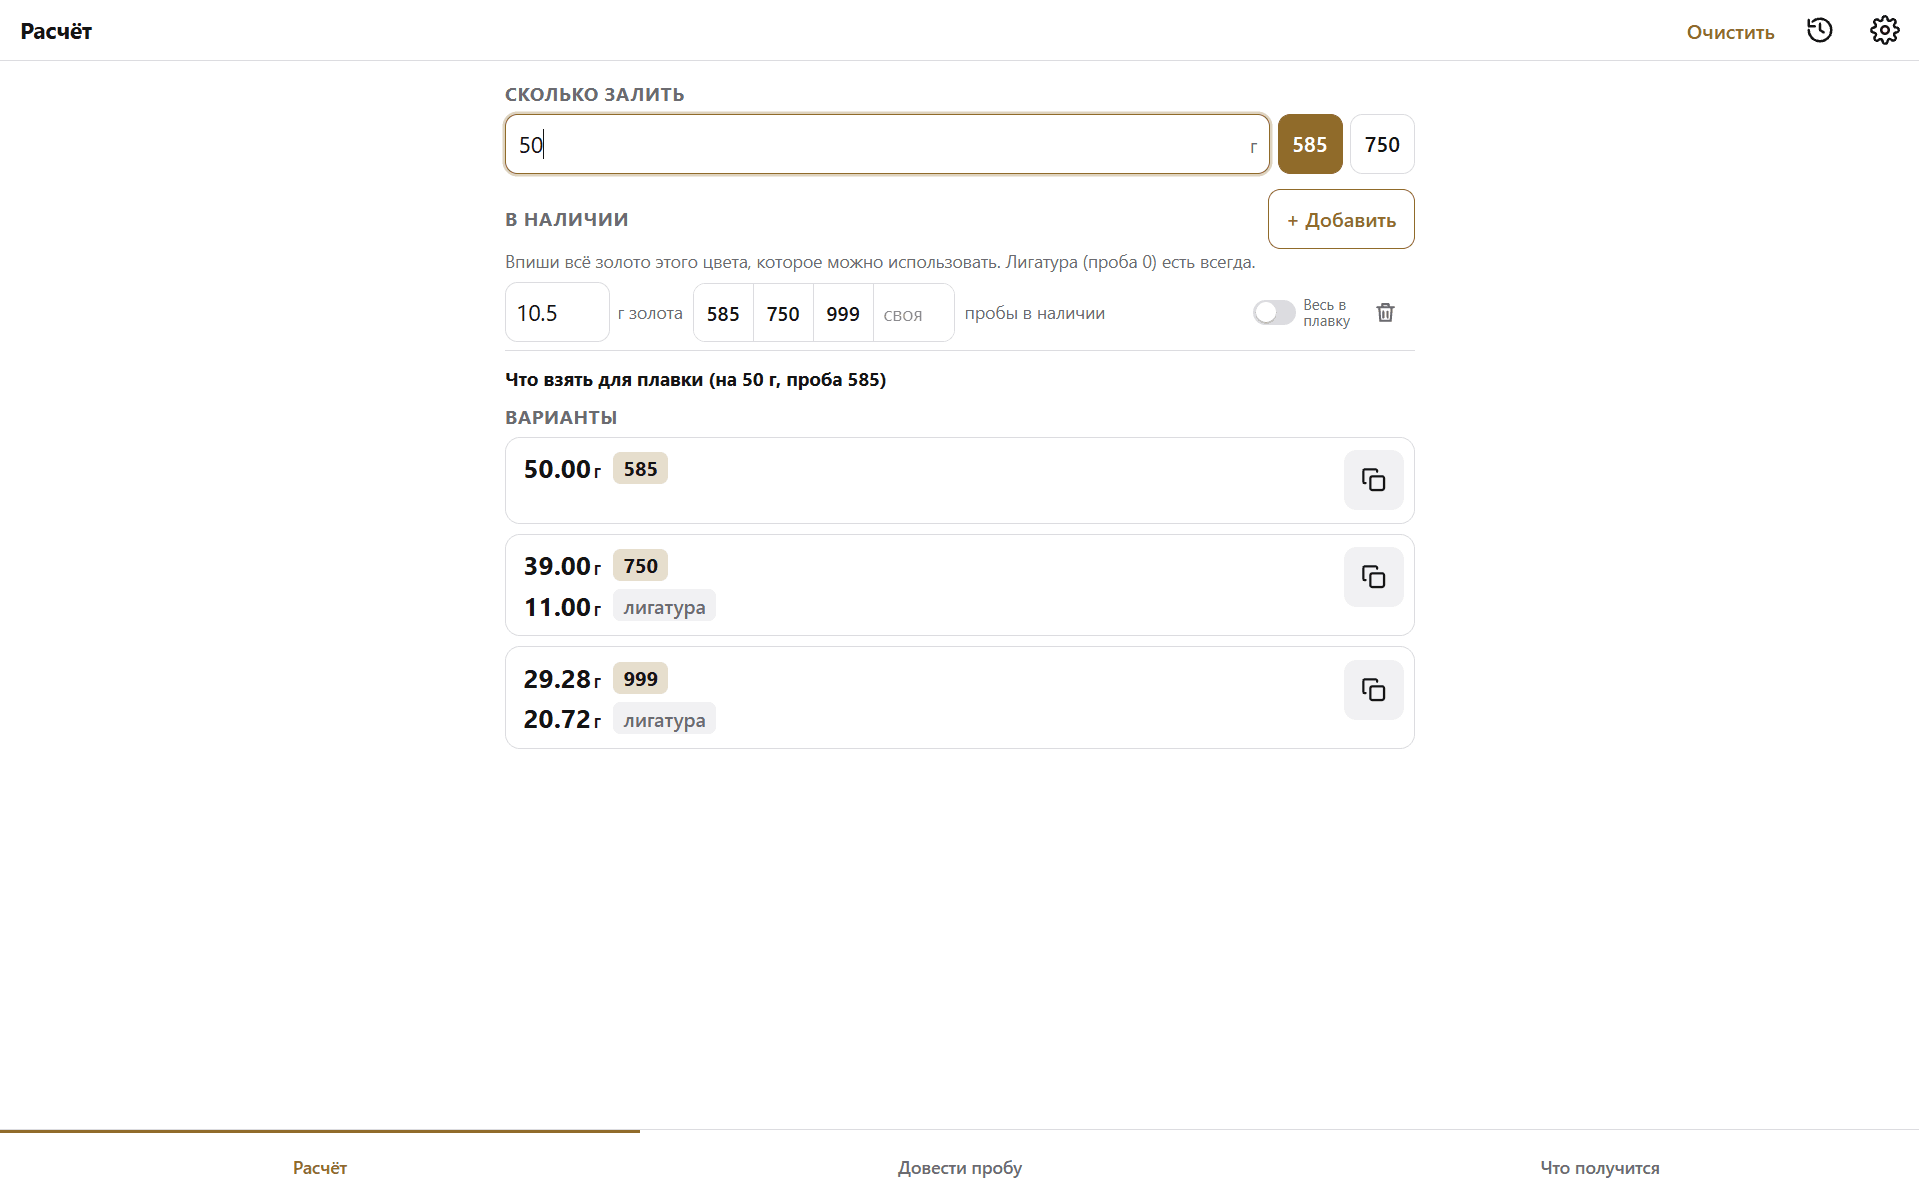Focus the custom 'своя' purity field
The height and width of the screenshot is (1199, 1919).
click(x=913, y=314)
